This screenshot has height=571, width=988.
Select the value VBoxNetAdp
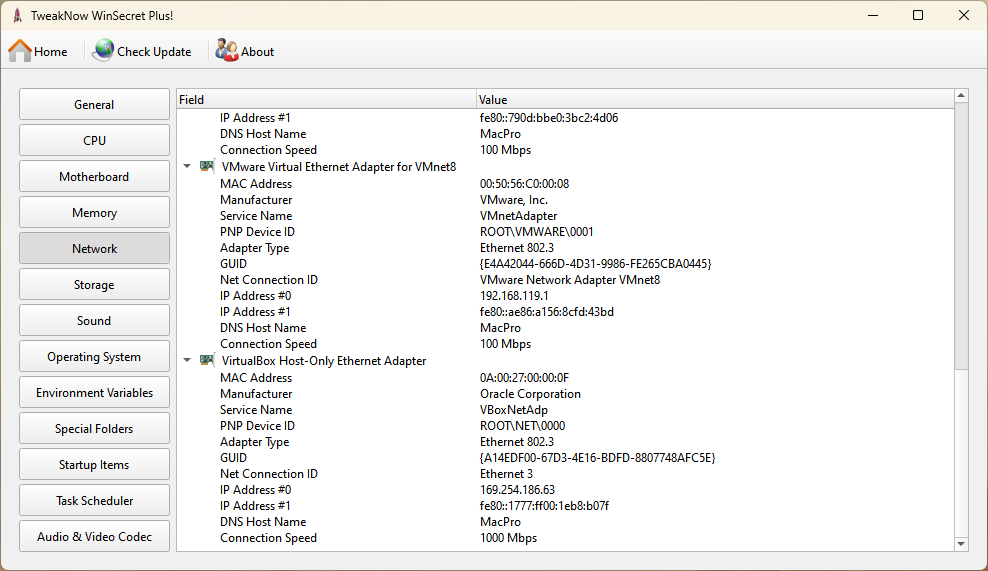[514, 410]
